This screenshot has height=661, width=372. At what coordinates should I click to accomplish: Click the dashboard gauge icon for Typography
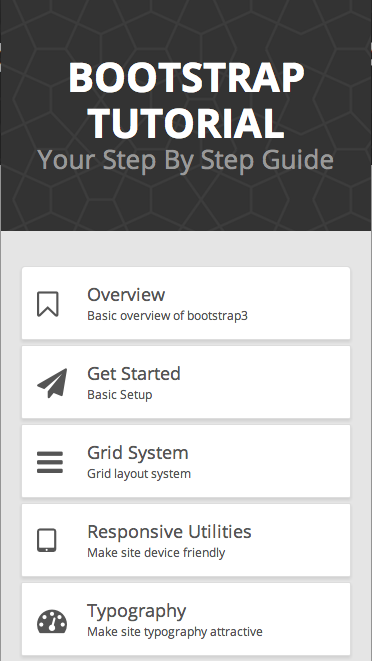tap(52, 621)
